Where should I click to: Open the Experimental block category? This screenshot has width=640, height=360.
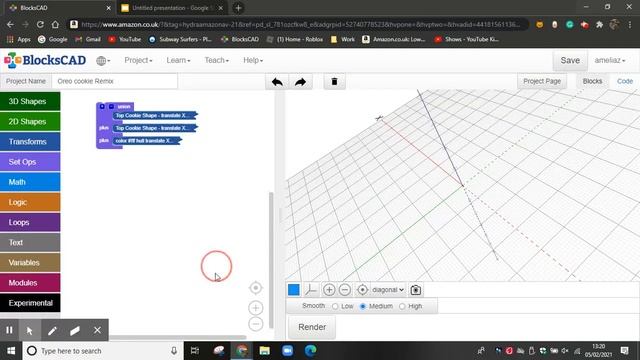coord(30,303)
